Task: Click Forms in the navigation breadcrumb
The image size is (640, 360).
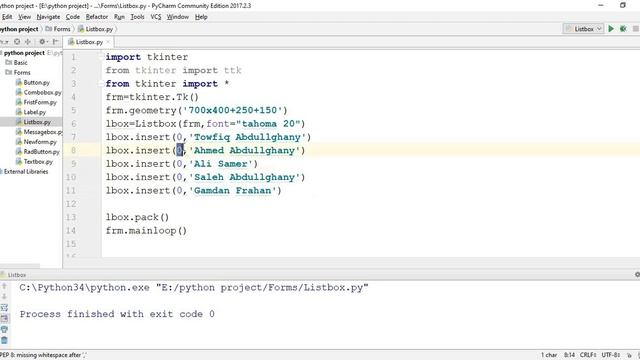Action: (58, 29)
